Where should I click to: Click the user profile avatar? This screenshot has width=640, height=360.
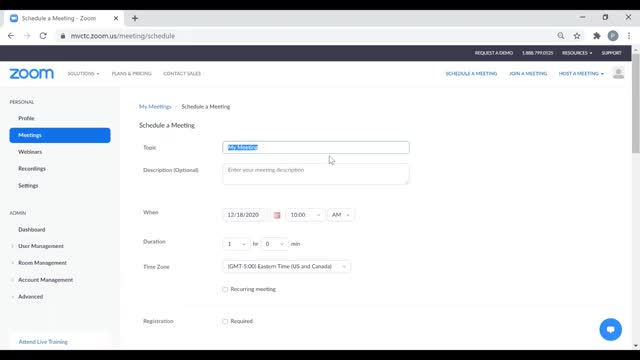618,73
